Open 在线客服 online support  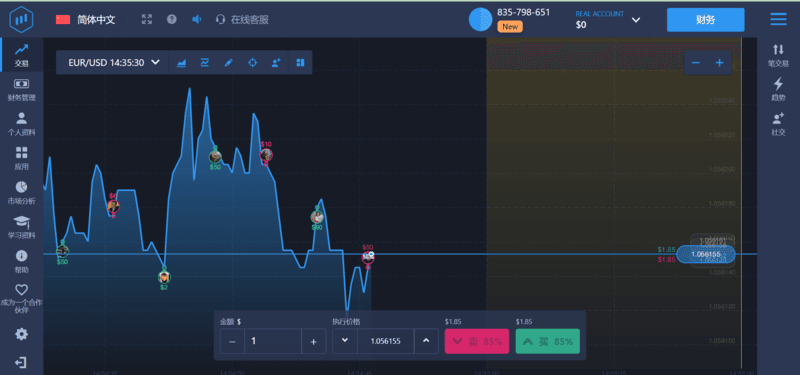coord(242,20)
